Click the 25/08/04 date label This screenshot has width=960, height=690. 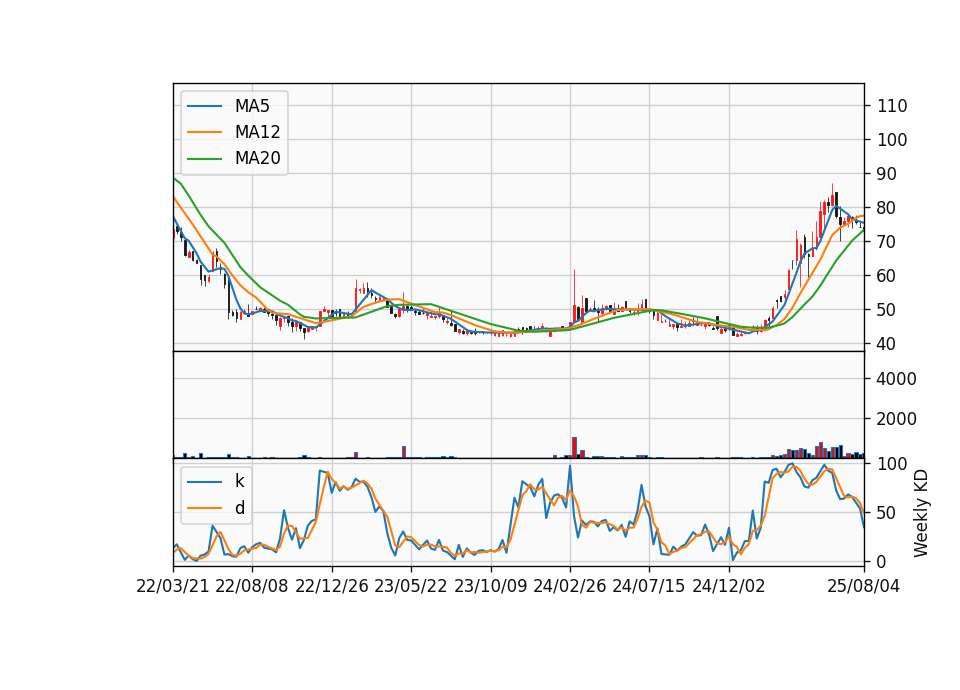click(864, 586)
